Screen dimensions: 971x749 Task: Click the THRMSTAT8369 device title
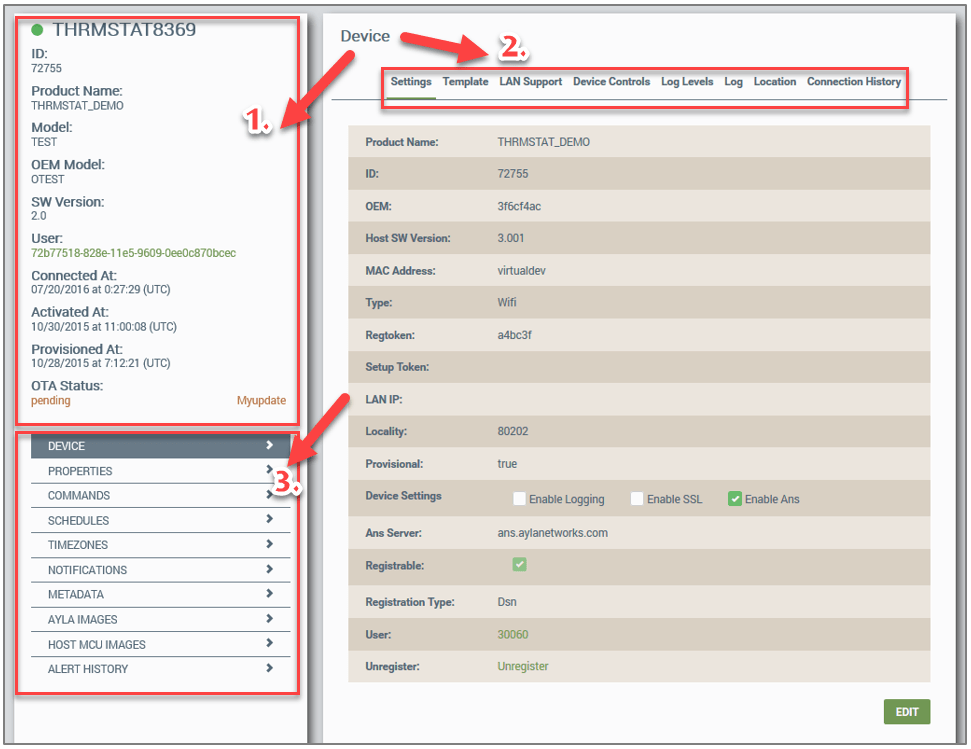(124, 29)
